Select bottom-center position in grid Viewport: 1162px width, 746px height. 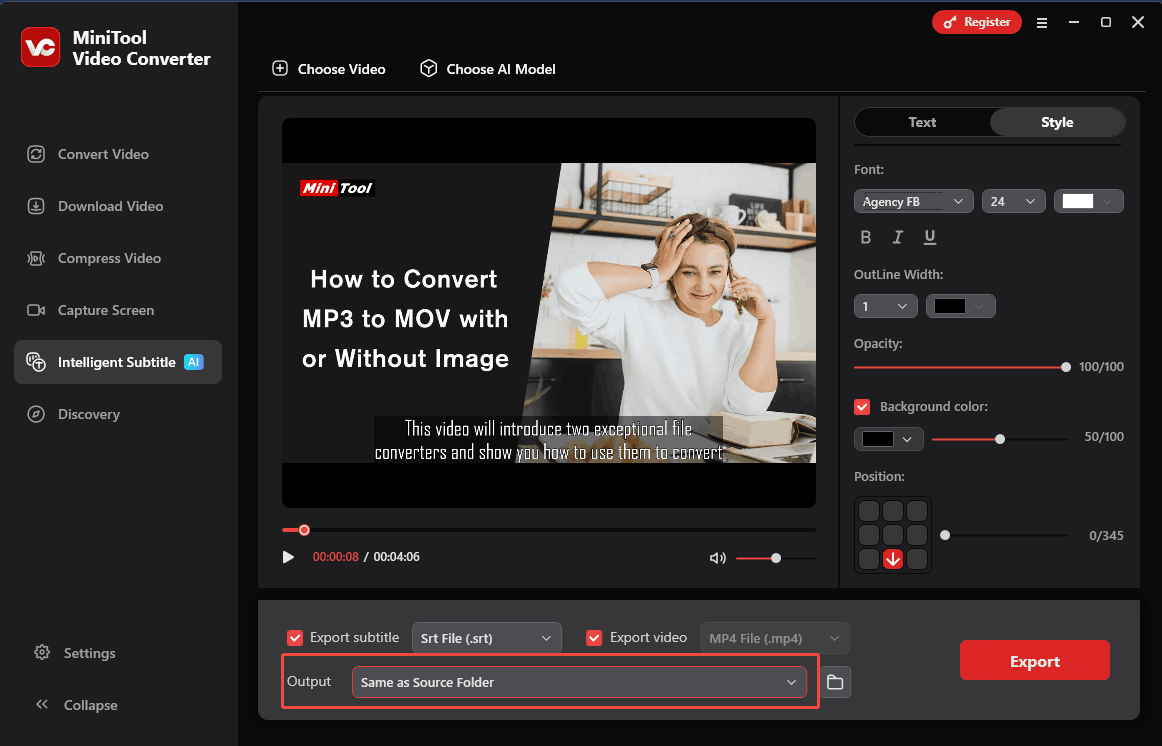pyautogui.click(x=893, y=559)
